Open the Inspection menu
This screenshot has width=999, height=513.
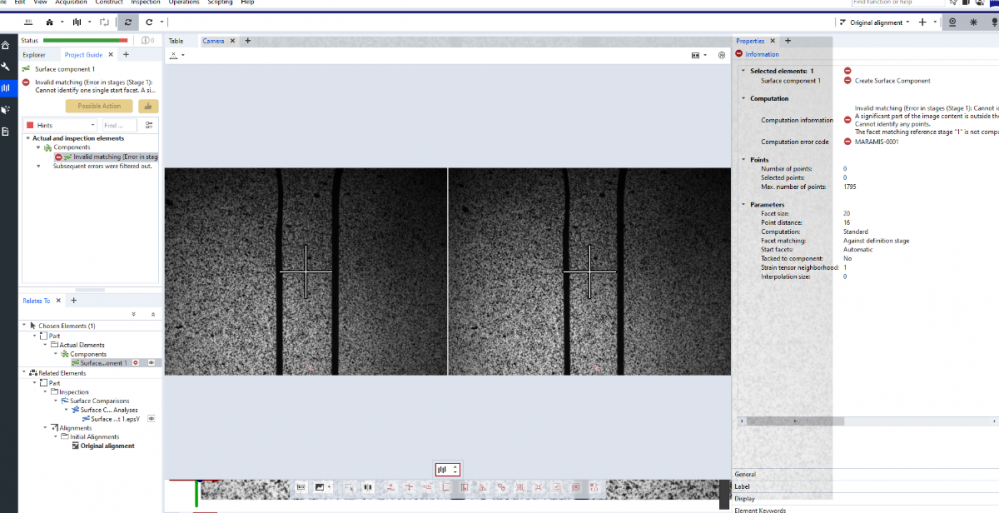(x=146, y=3)
